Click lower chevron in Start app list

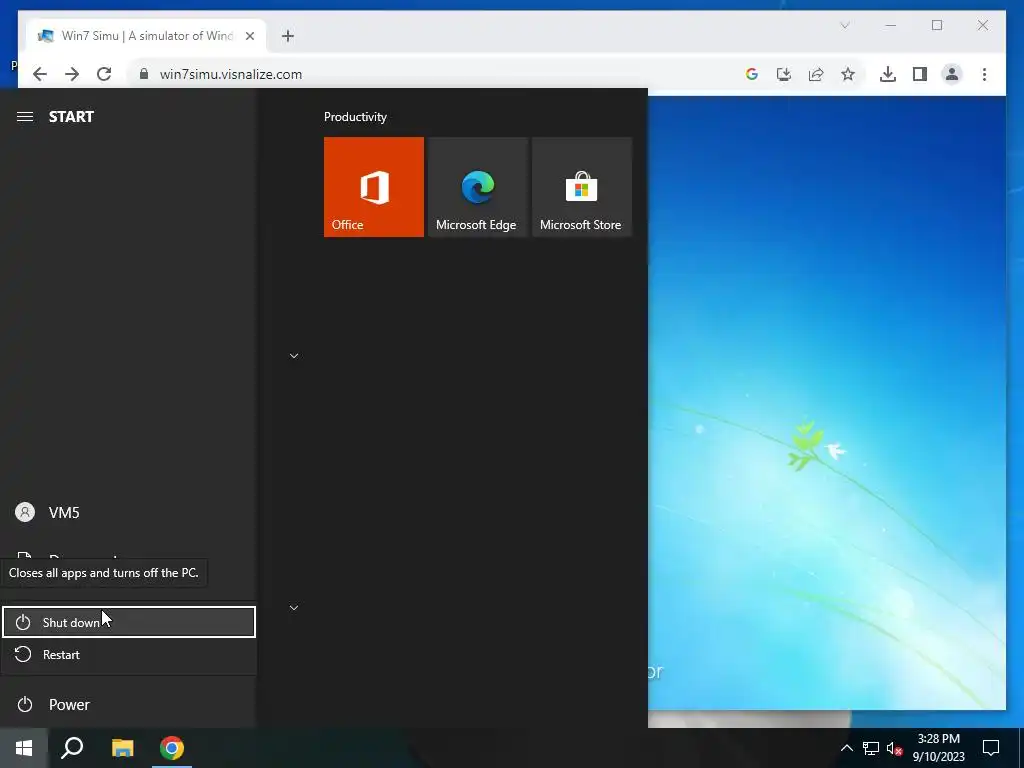(x=294, y=608)
